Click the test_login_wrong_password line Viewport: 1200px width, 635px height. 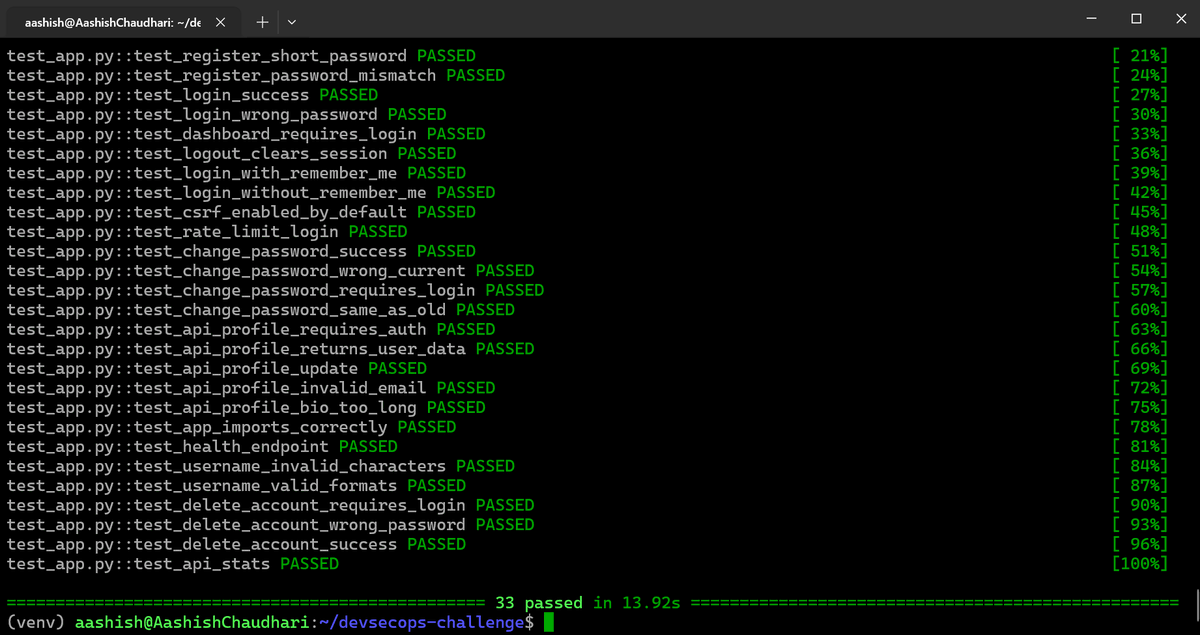tap(227, 114)
